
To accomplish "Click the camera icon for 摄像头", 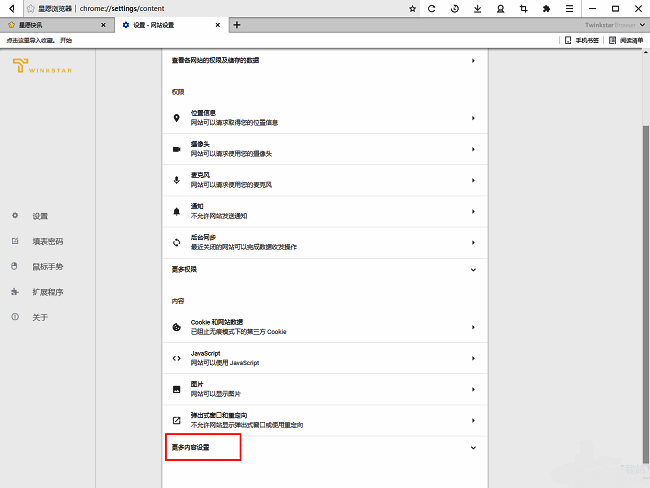I will pyautogui.click(x=177, y=149).
